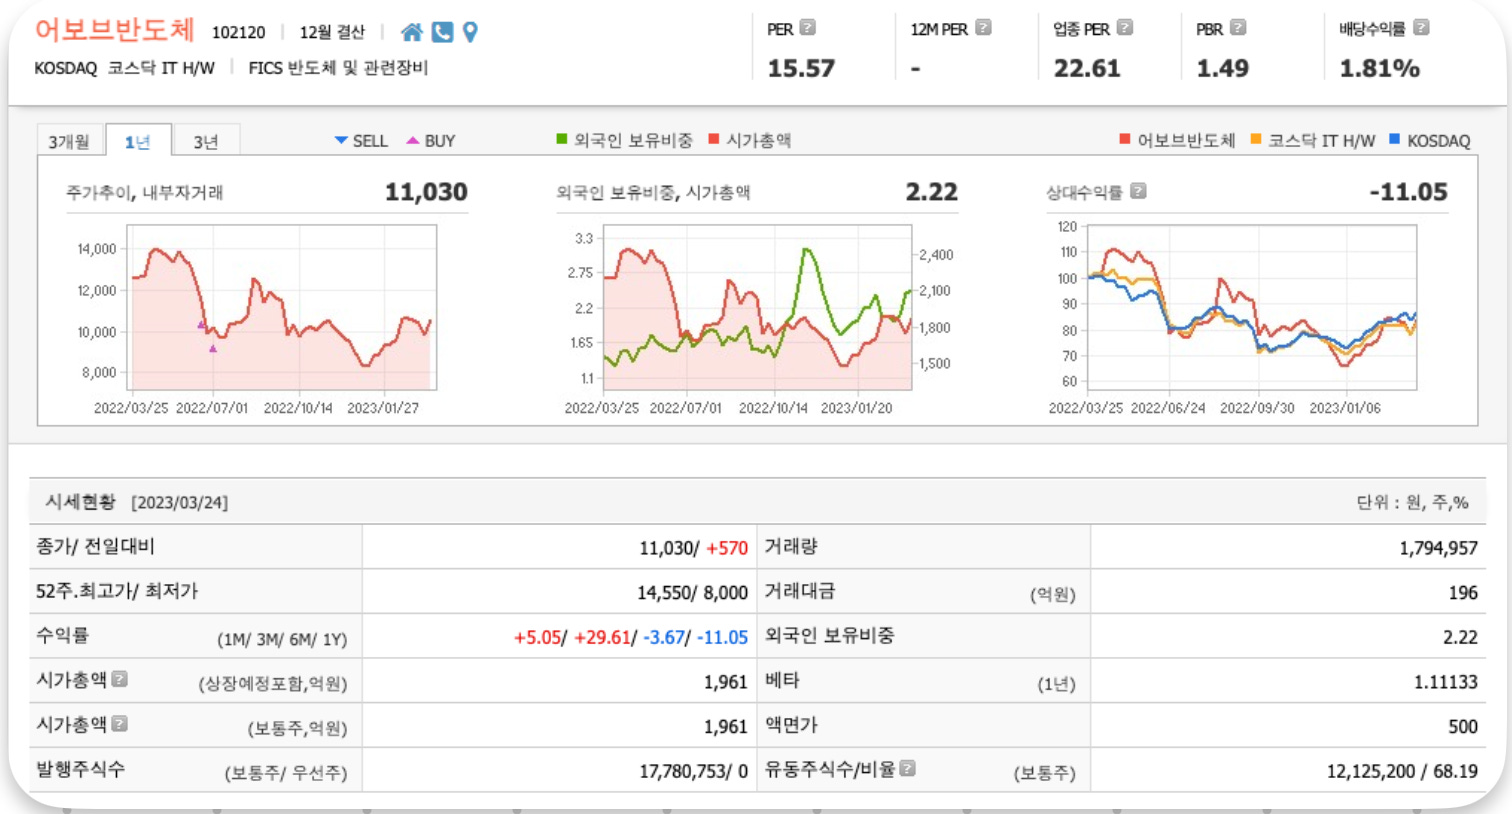Click the 업종 PER value 22.61
Viewport: 1512px width, 814px height.
point(1087,68)
